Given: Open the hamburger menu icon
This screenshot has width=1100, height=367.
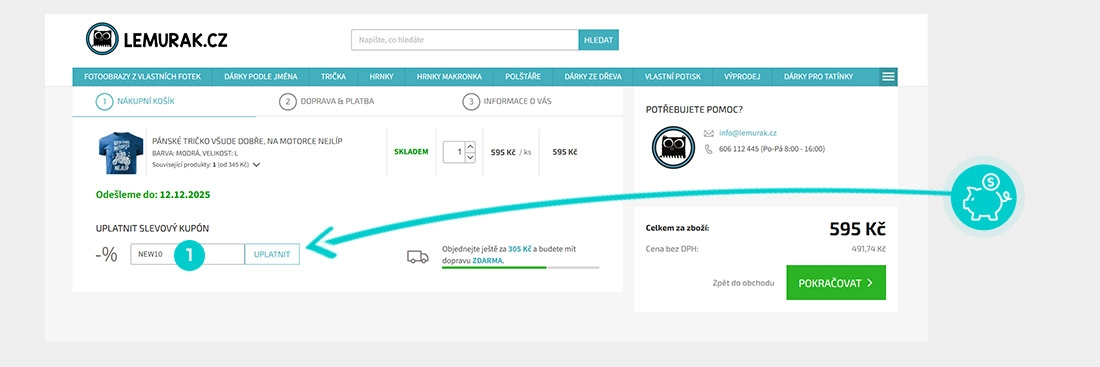Looking at the screenshot, I should (x=888, y=76).
